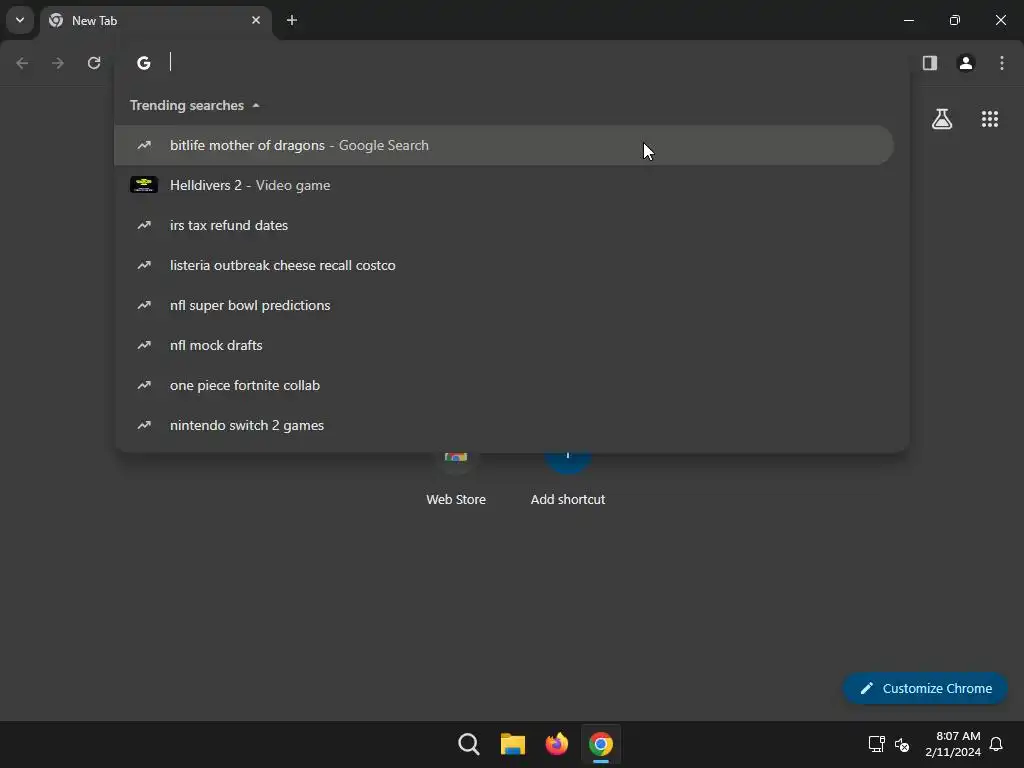Launch Firefox from taskbar
Screen dimensions: 1024x768
pyautogui.click(x=556, y=744)
